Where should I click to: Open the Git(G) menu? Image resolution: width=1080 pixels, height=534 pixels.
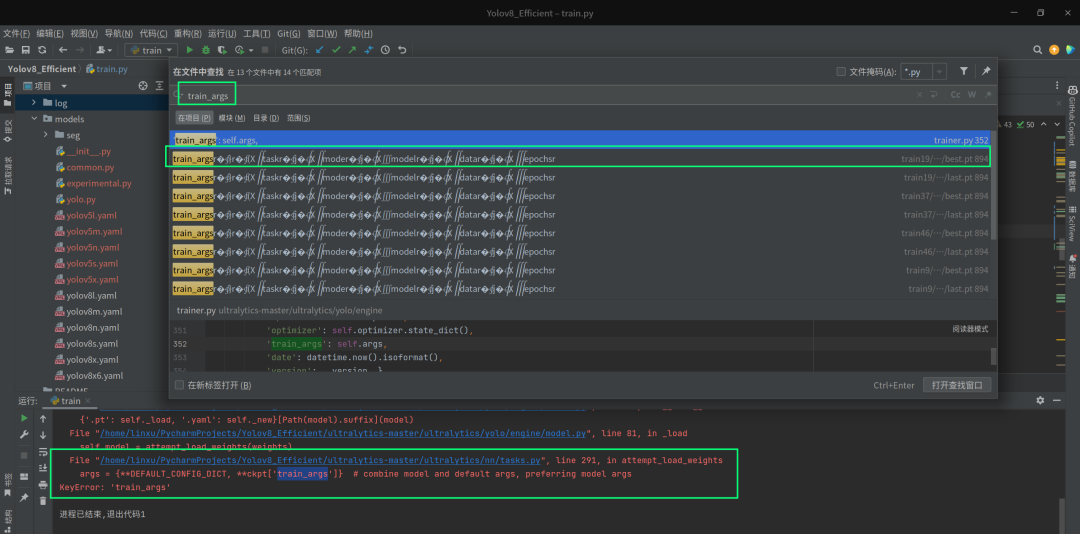tap(289, 33)
